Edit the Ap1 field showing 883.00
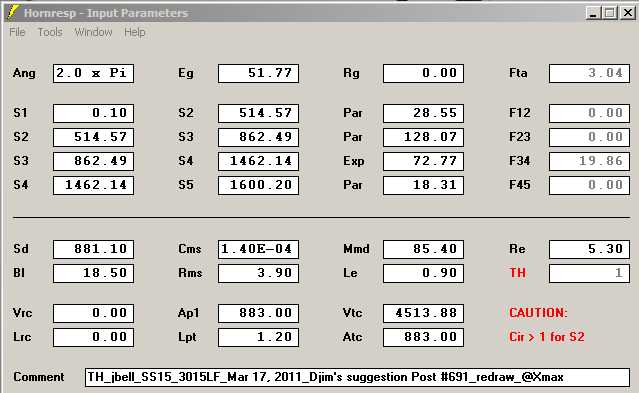Image resolution: width=639 pixels, height=393 pixels. click(258, 313)
